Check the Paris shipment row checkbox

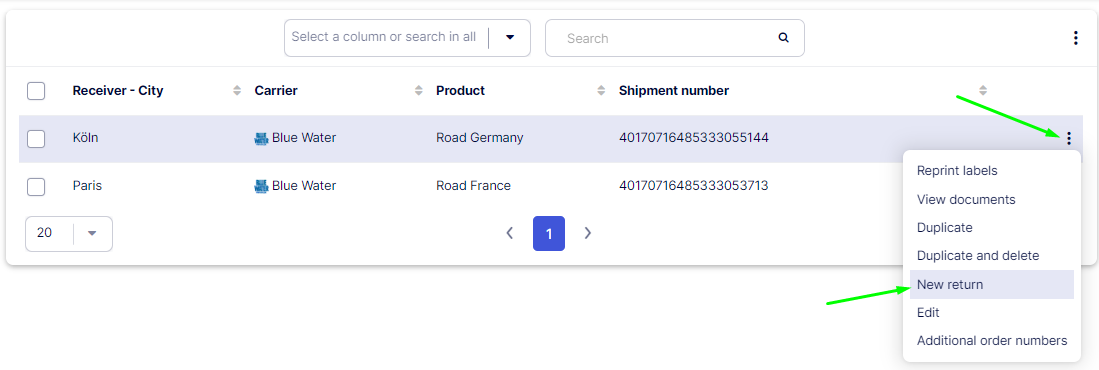(x=36, y=186)
